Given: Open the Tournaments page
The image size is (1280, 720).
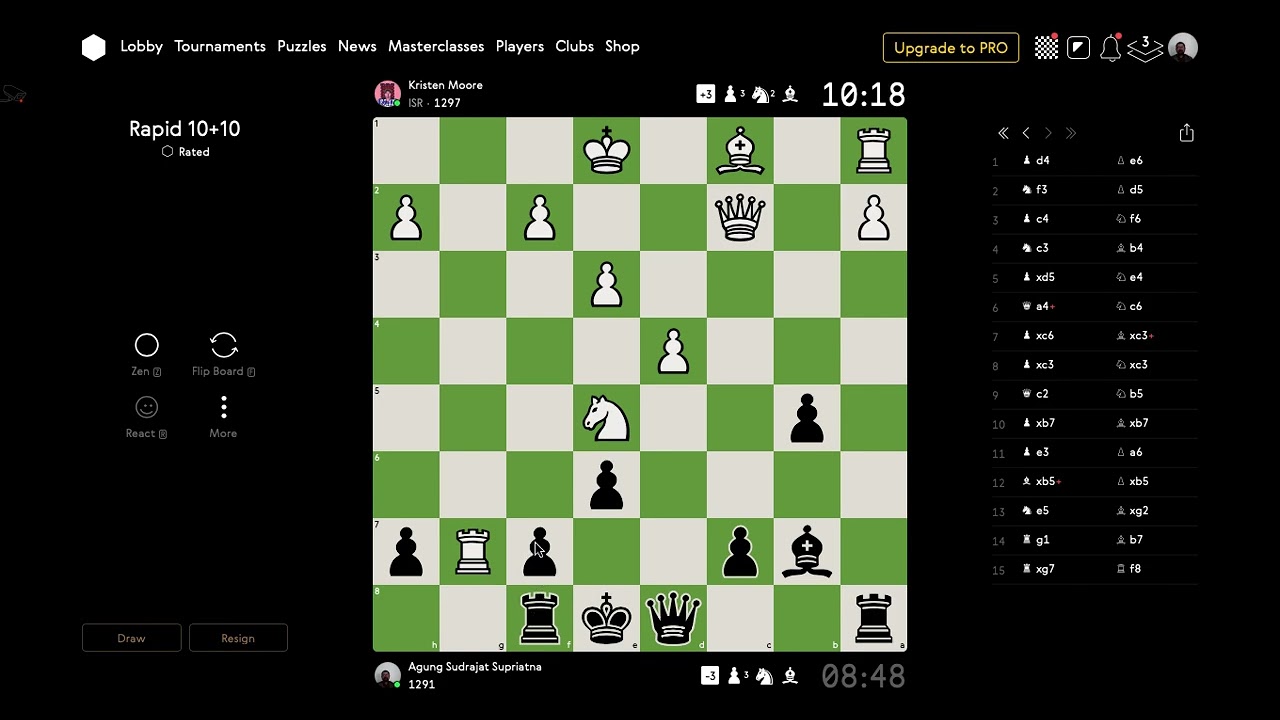Looking at the screenshot, I should point(220,47).
